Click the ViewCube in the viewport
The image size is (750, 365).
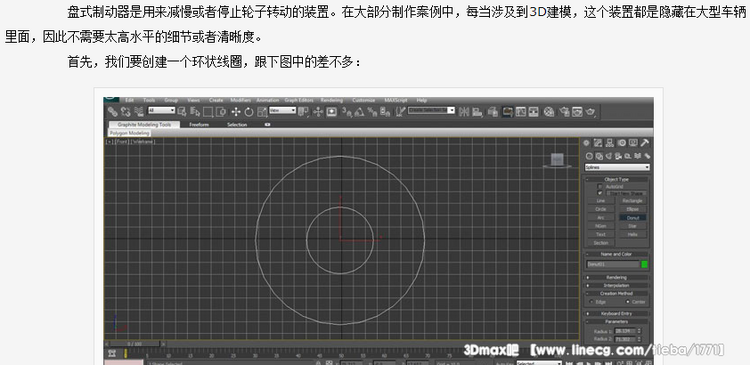point(556,160)
